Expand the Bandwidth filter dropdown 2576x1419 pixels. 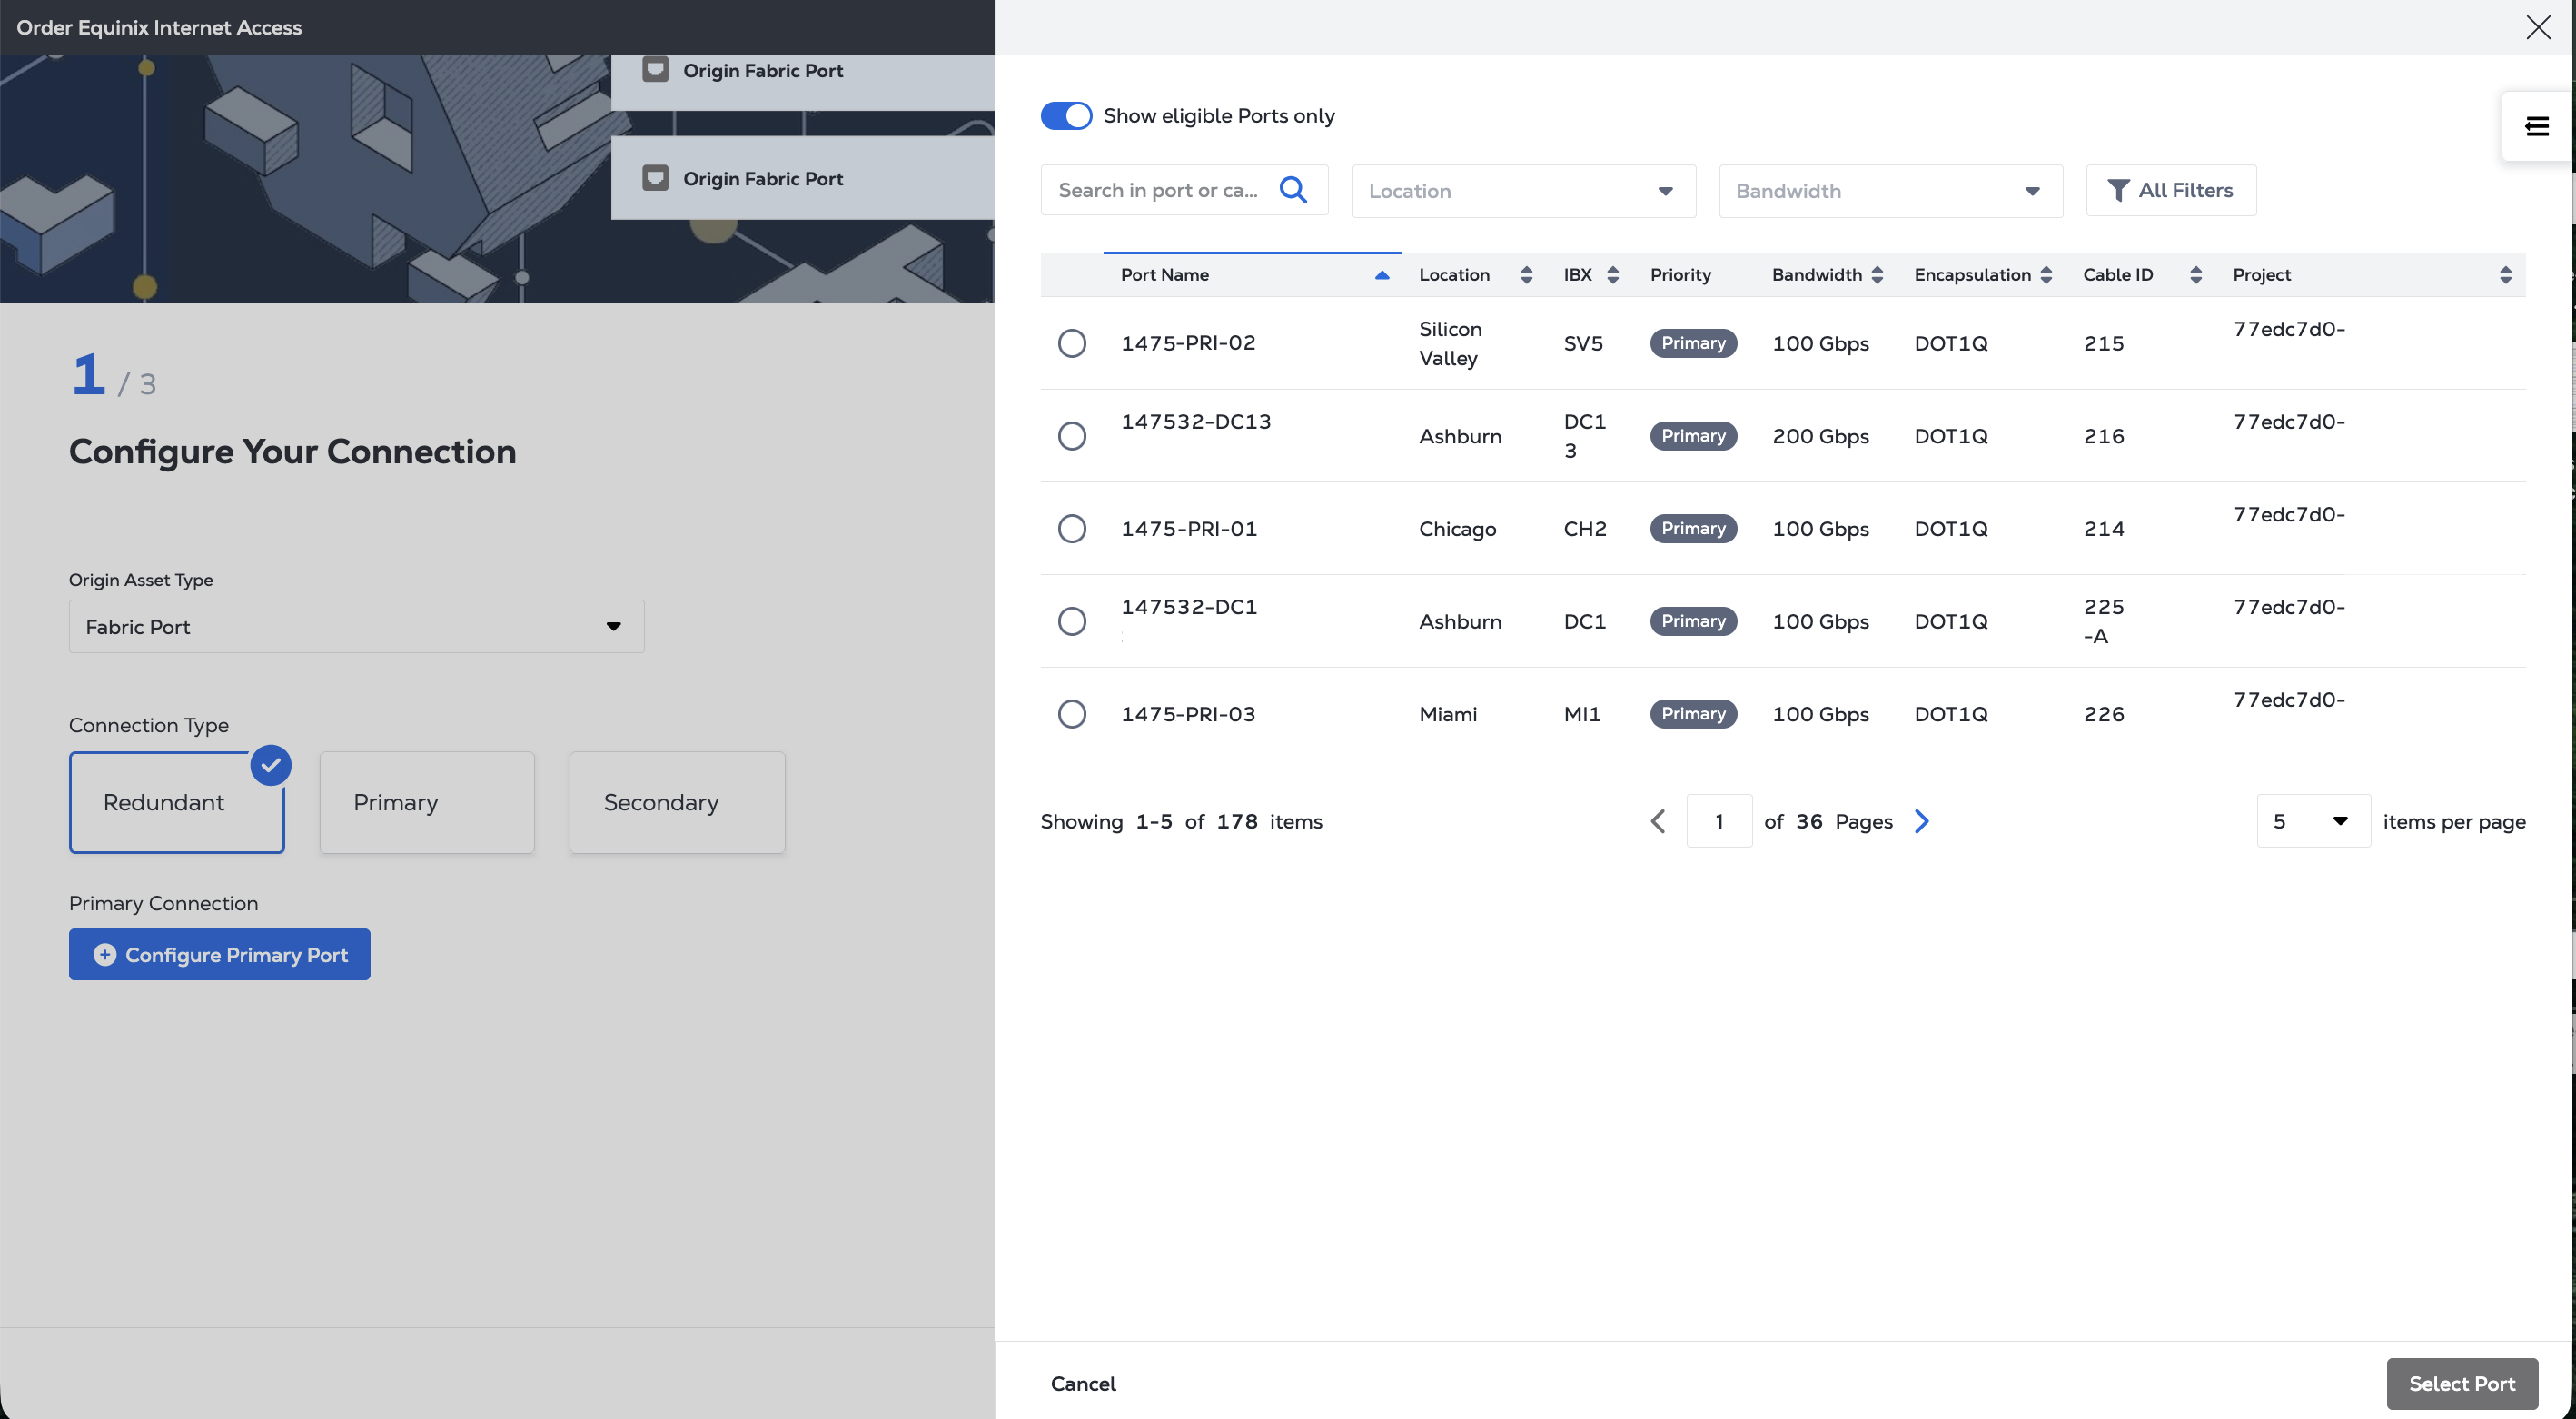point(1890,191)
